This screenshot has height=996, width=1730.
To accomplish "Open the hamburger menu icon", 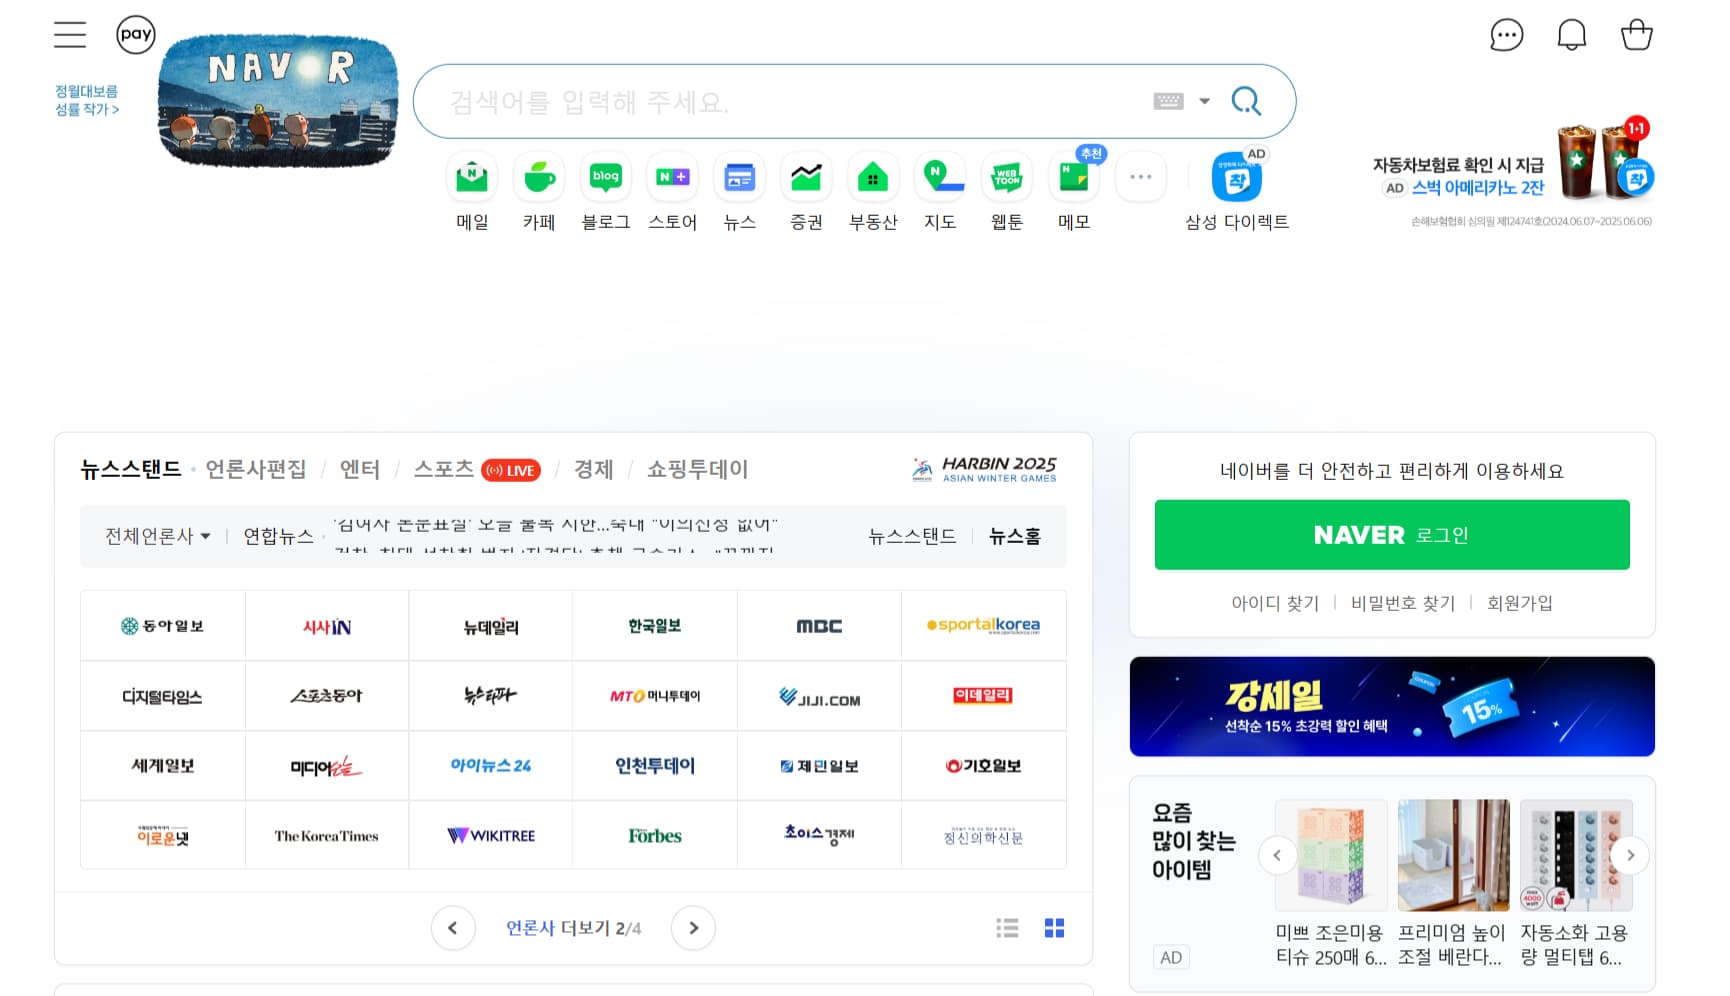I will coord(70,35).
